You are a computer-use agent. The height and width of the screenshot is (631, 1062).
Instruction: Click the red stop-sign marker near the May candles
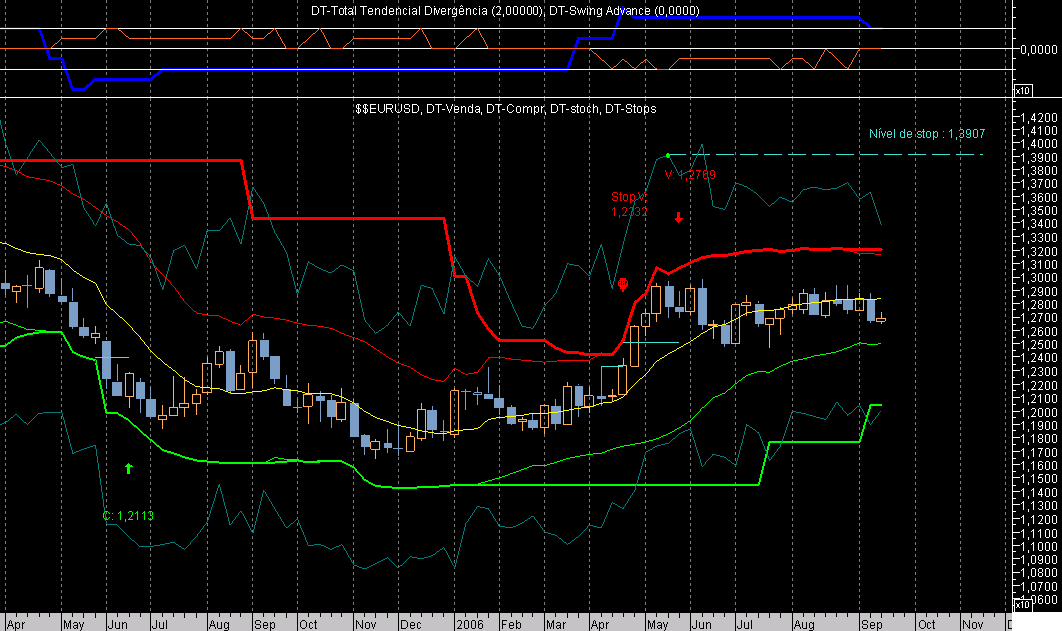click(625, 282)
